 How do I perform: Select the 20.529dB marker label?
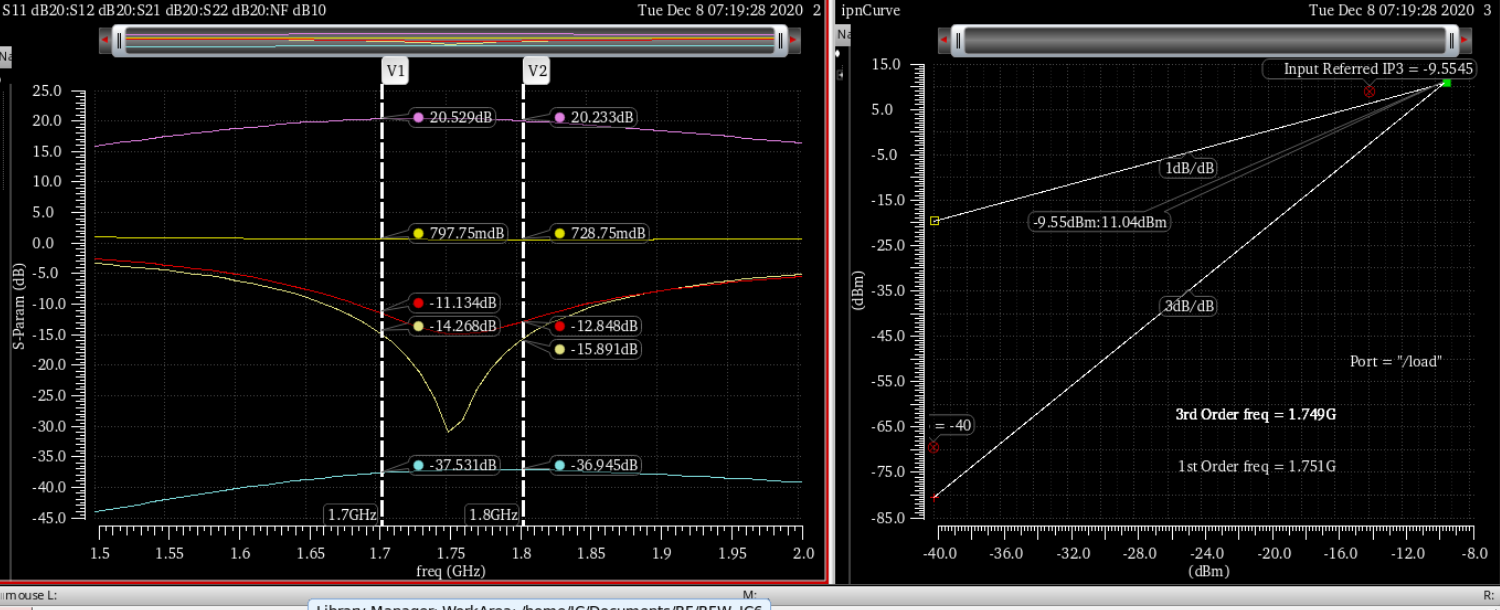(x=453, y=117)
